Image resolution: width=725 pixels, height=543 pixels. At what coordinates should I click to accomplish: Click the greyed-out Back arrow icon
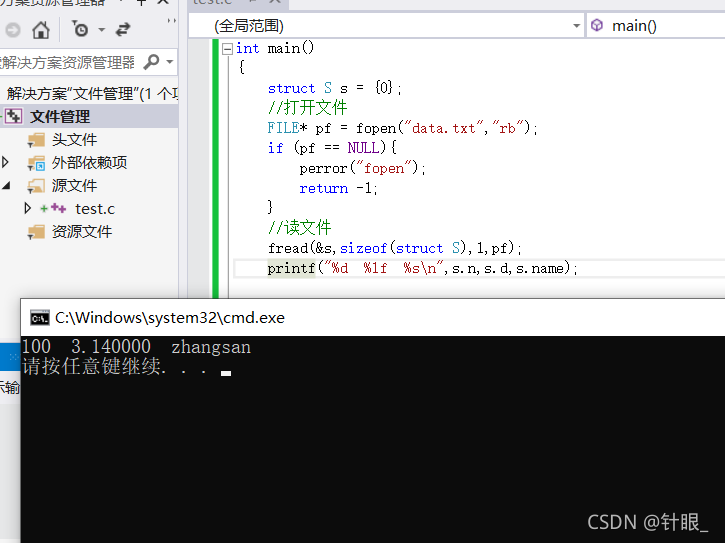click(13, 30)
